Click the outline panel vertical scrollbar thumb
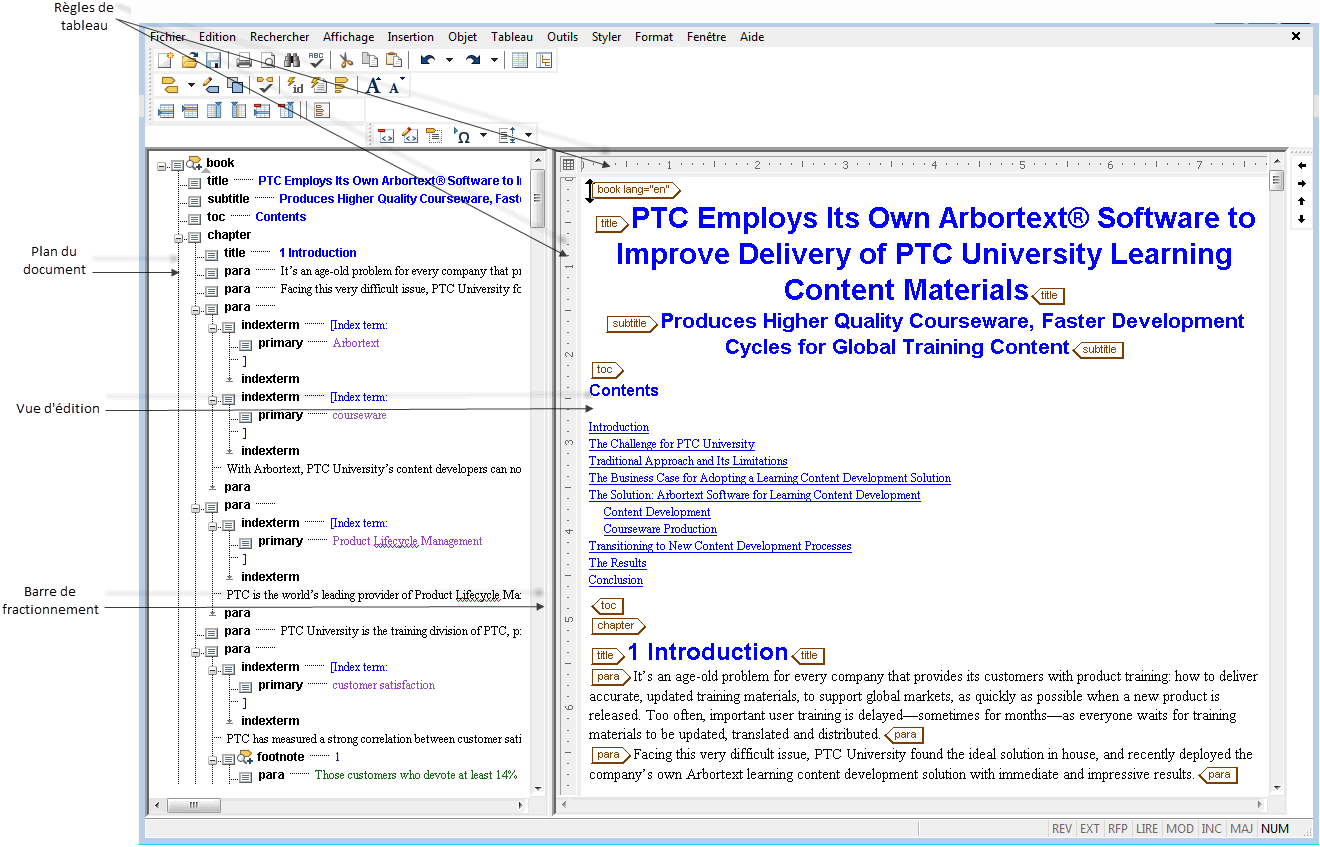The image size is (1320, 847). 538,198
